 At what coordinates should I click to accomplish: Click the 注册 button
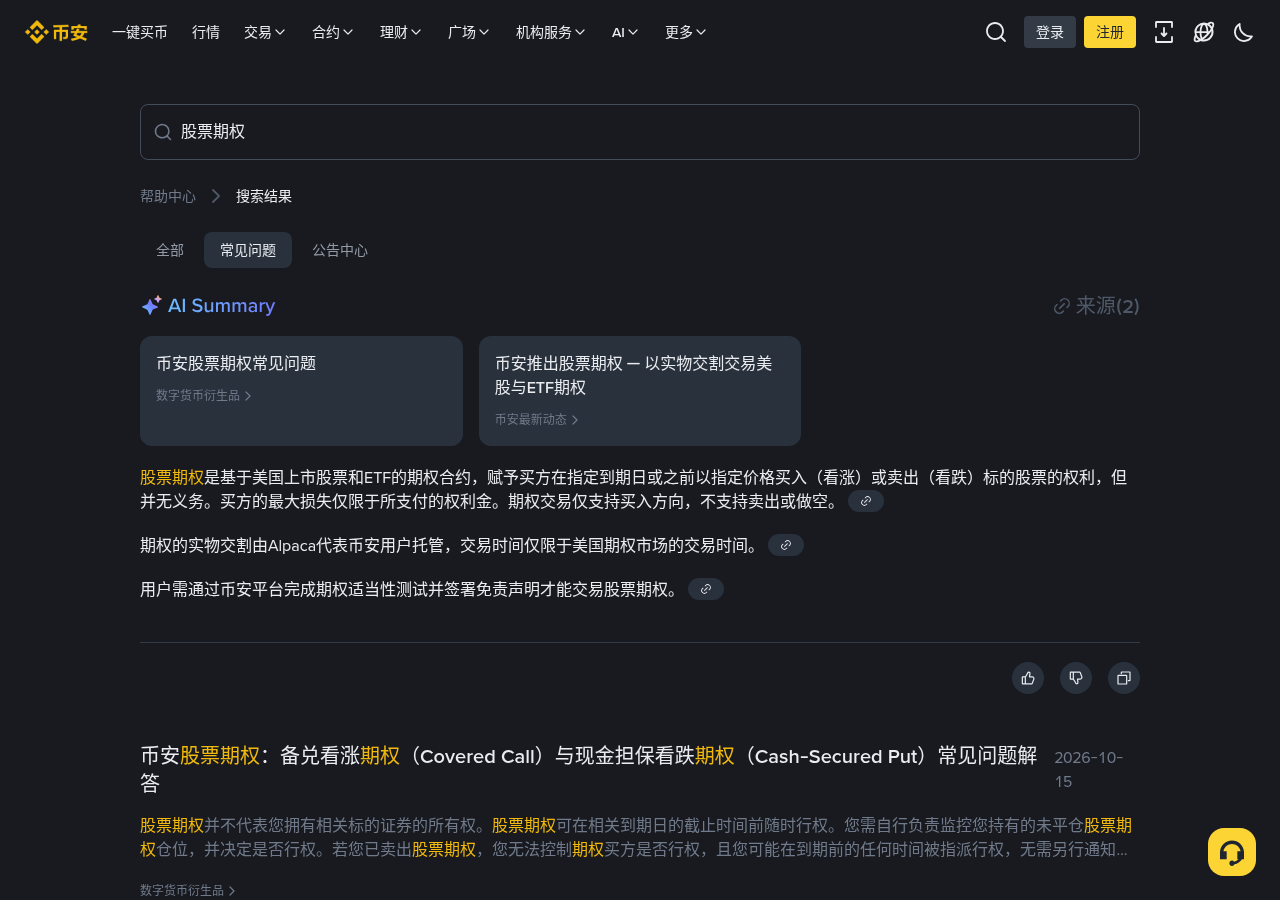point(1110,32)
